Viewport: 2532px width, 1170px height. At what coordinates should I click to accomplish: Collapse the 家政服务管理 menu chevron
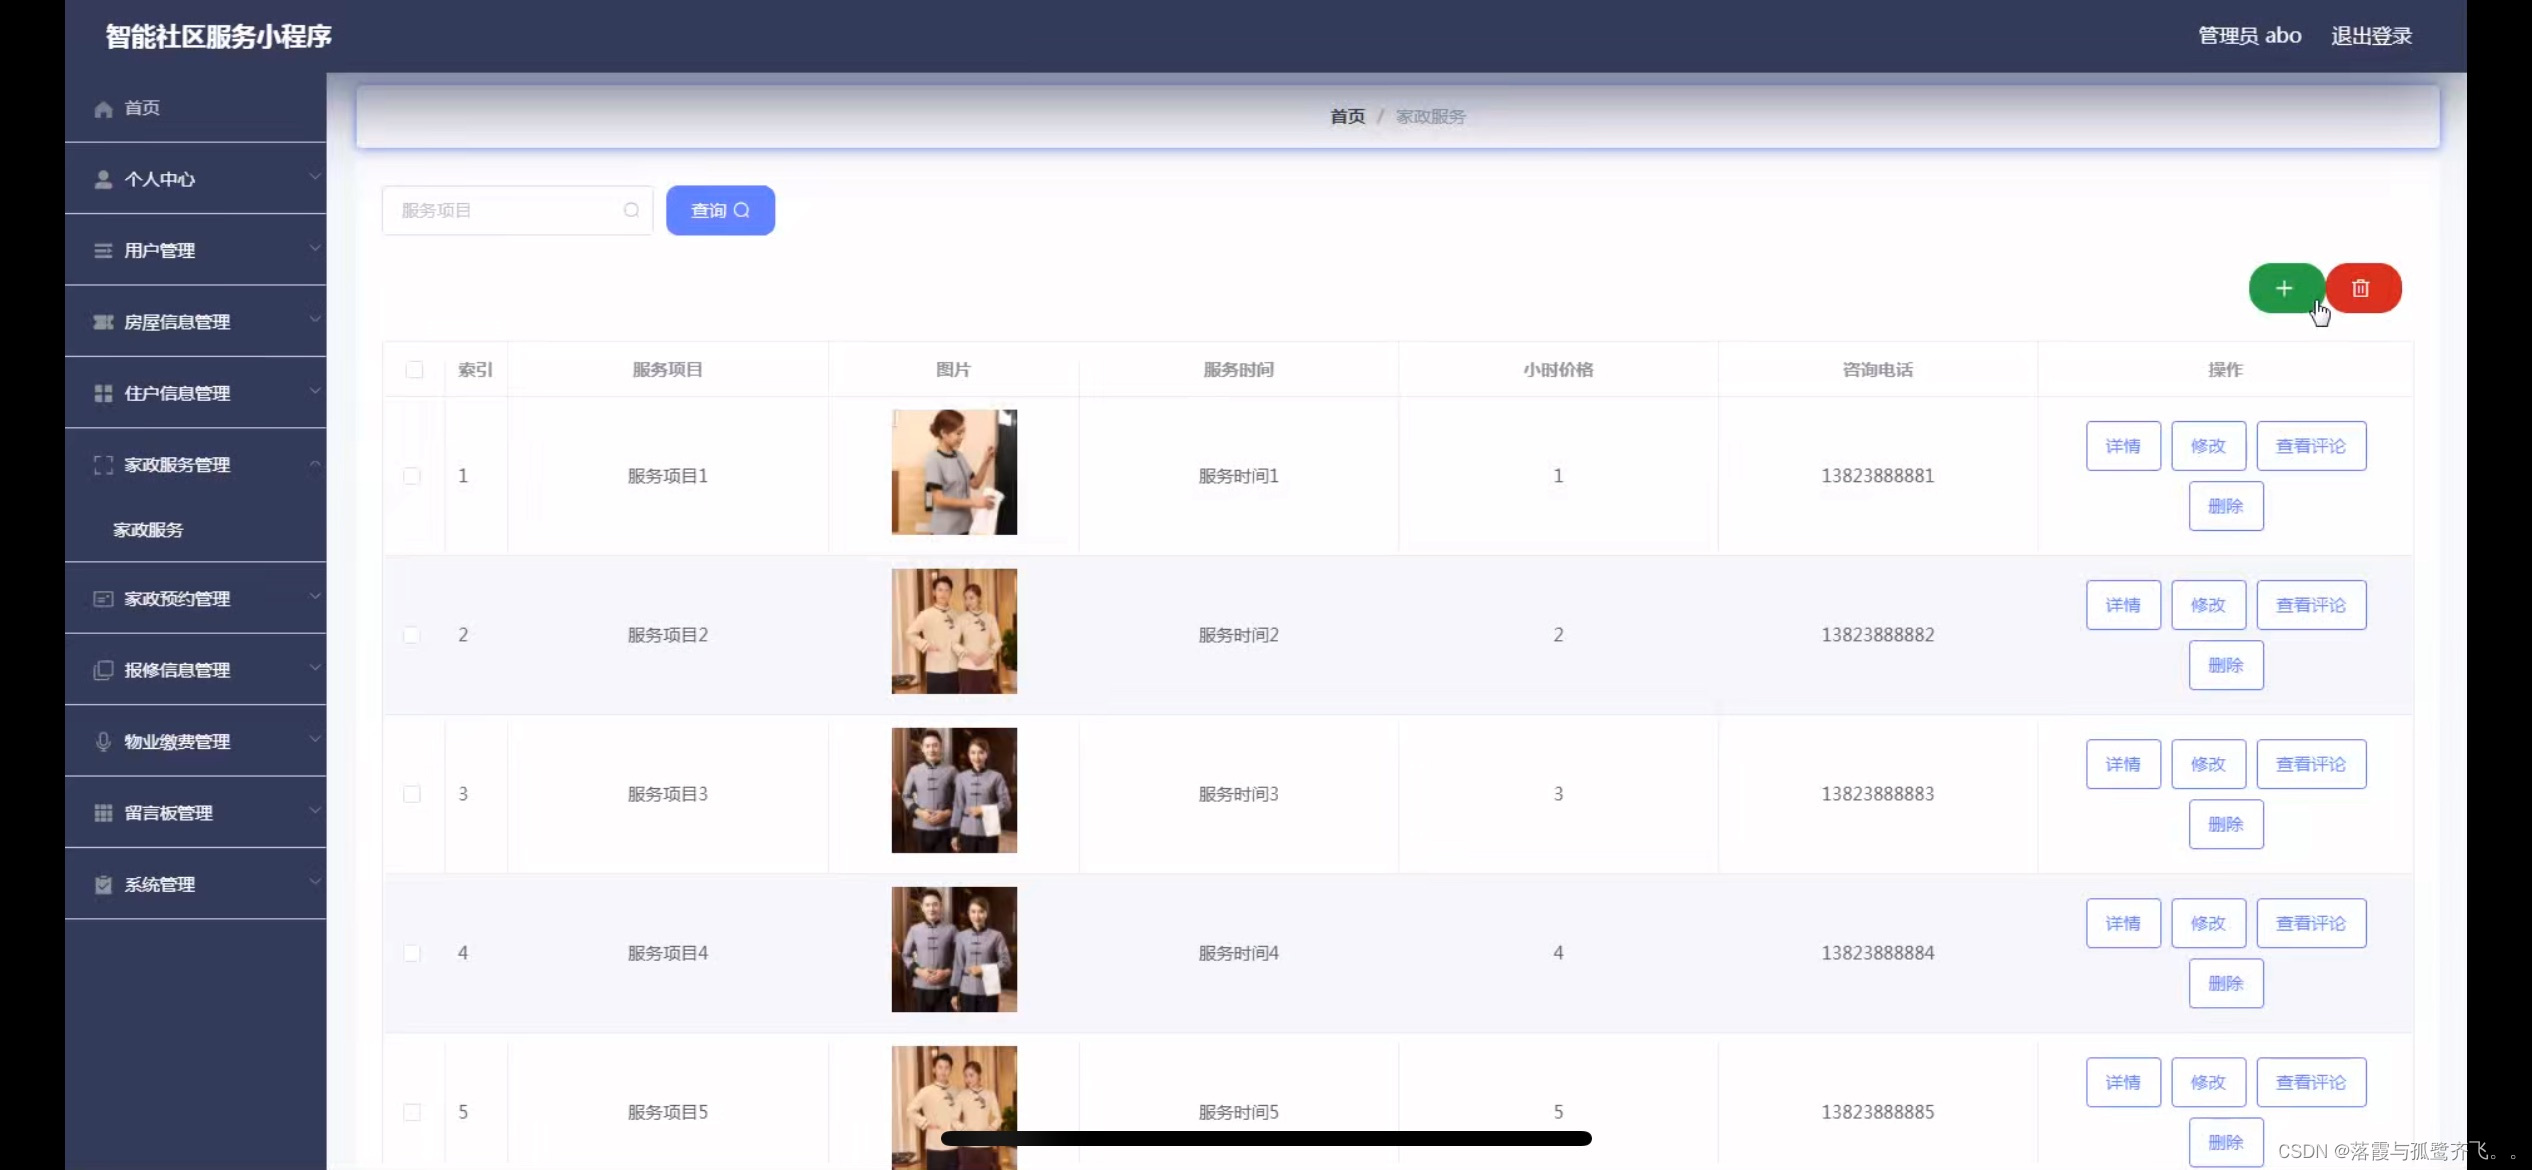coord(315,464)
